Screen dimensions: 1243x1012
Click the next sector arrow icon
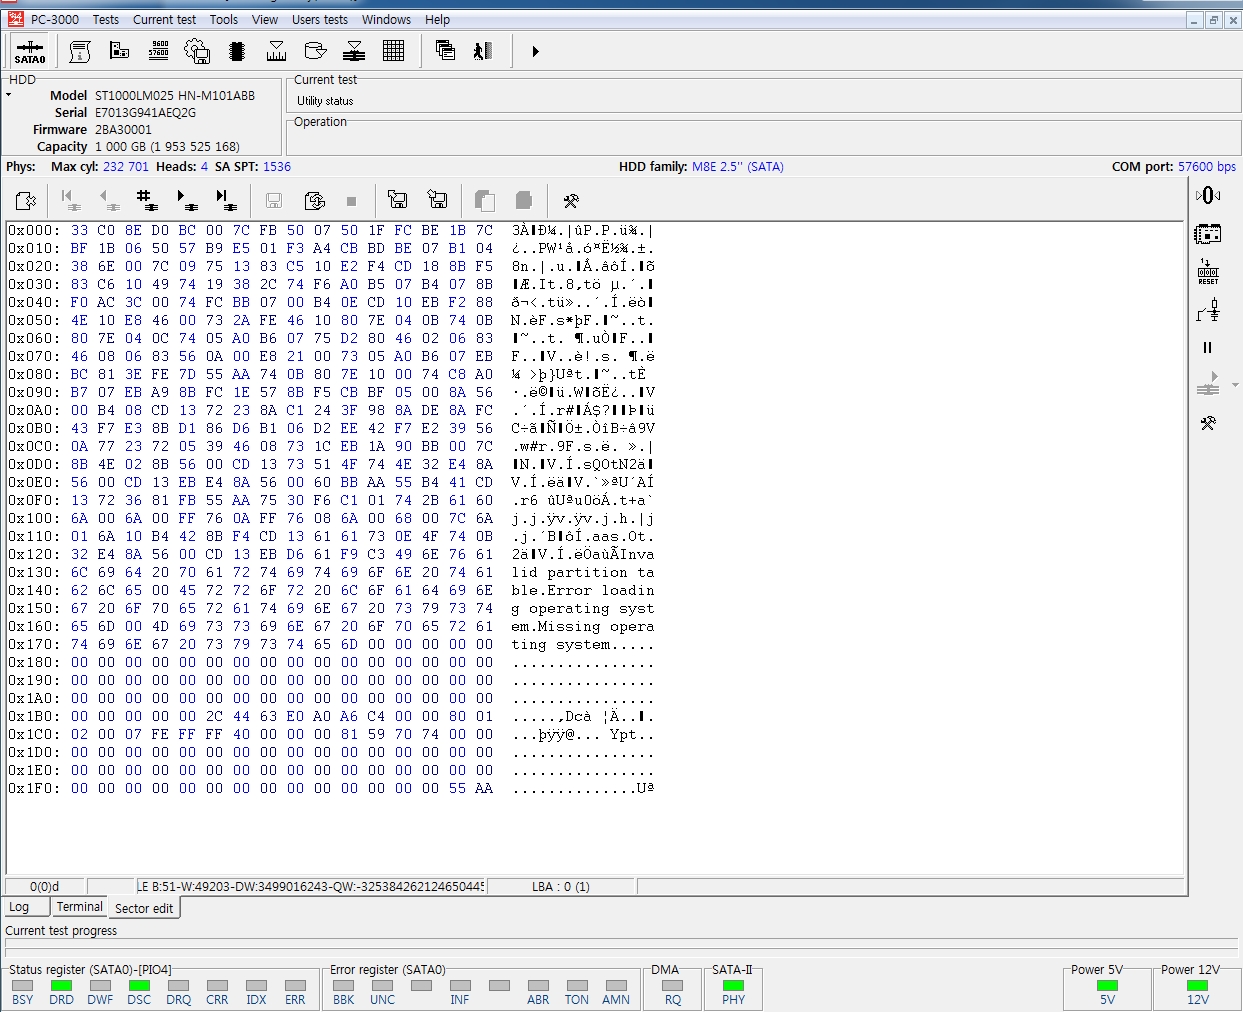pyautogui.click(x=186, y=200)
